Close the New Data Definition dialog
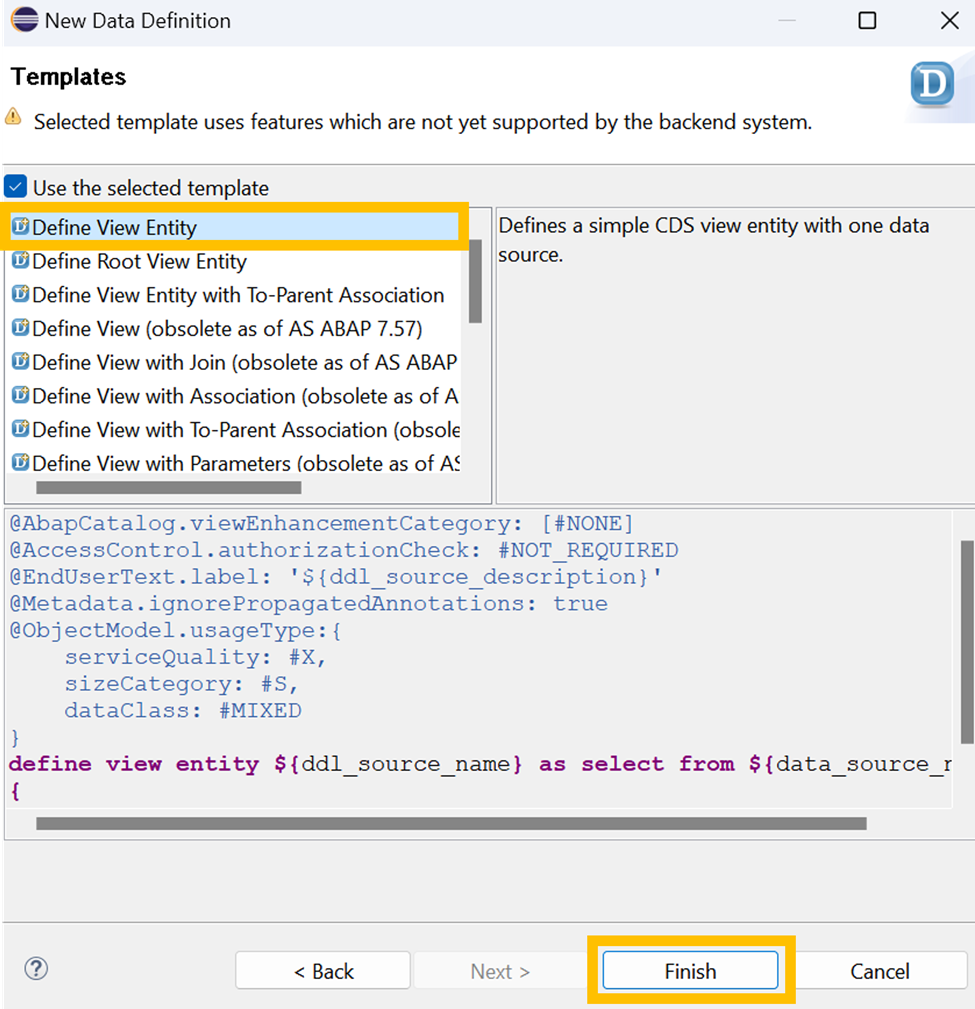 [x=949, y=21]
